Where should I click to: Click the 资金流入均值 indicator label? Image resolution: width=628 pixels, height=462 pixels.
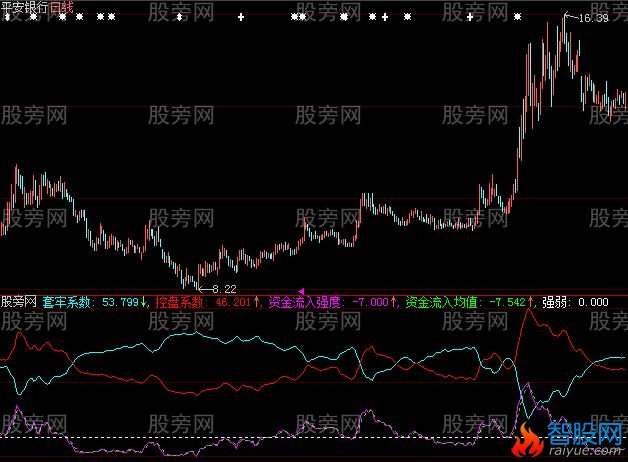click(441, 302)
